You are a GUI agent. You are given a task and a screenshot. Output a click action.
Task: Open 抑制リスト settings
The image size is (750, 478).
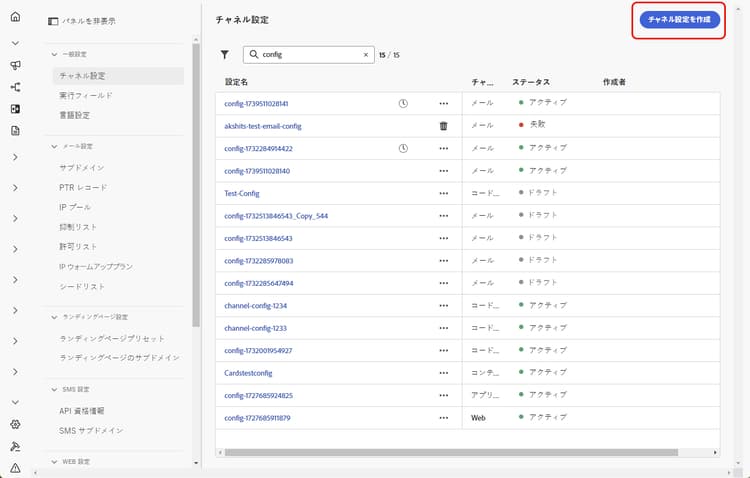78,227
